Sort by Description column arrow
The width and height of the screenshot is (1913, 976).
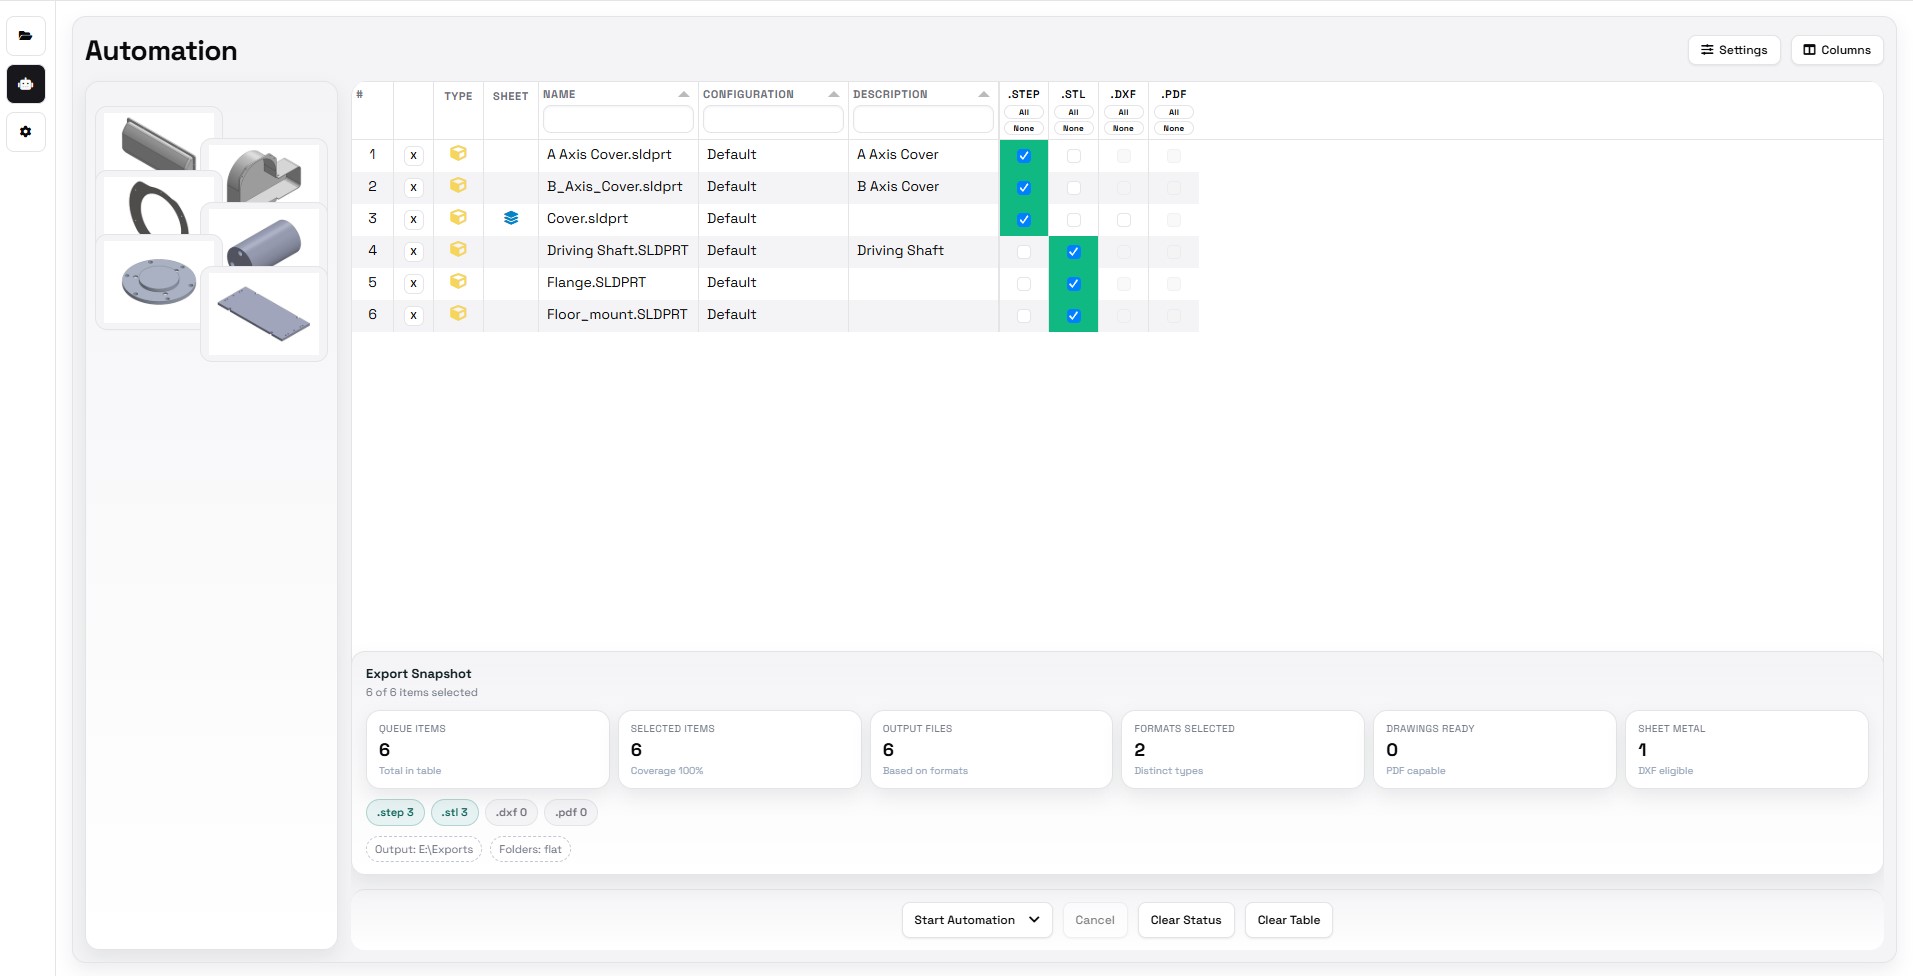click(984, 94)
